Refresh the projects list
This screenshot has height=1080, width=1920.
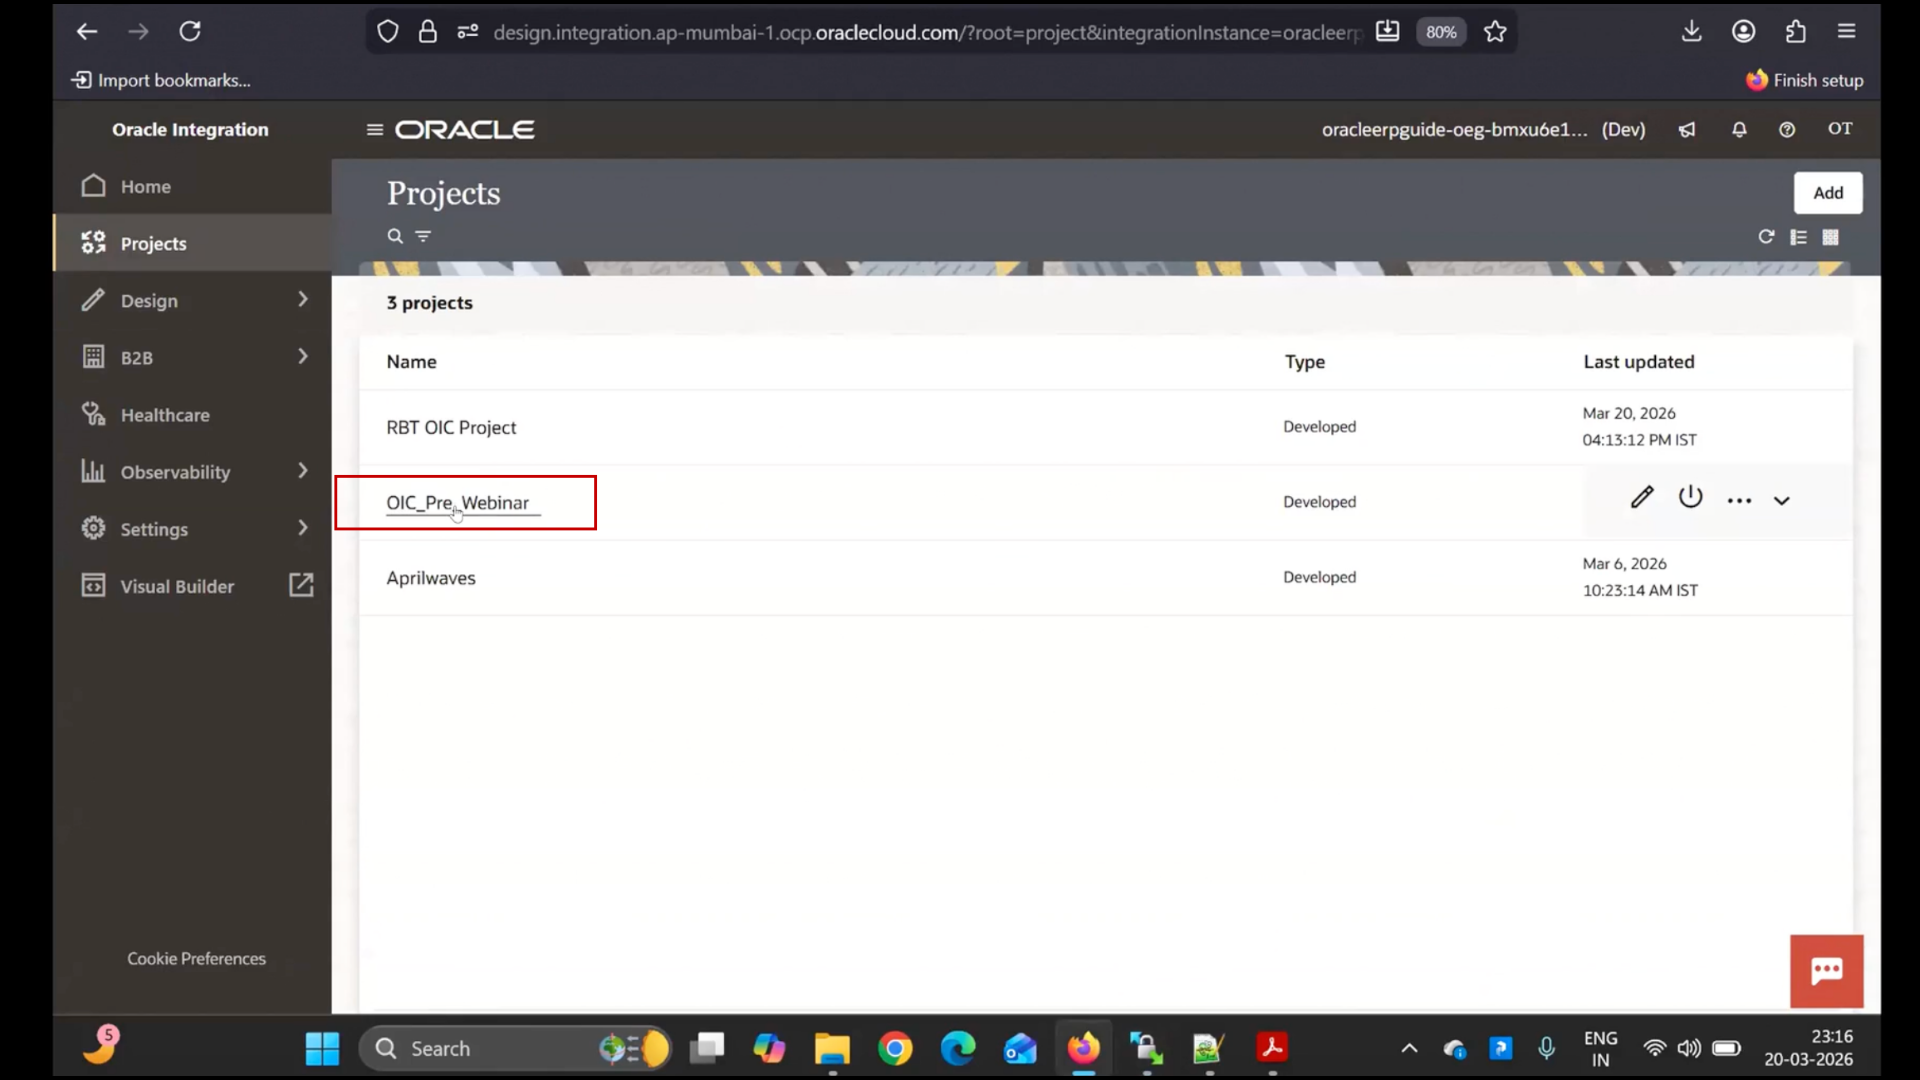(x=1766, y=237)
